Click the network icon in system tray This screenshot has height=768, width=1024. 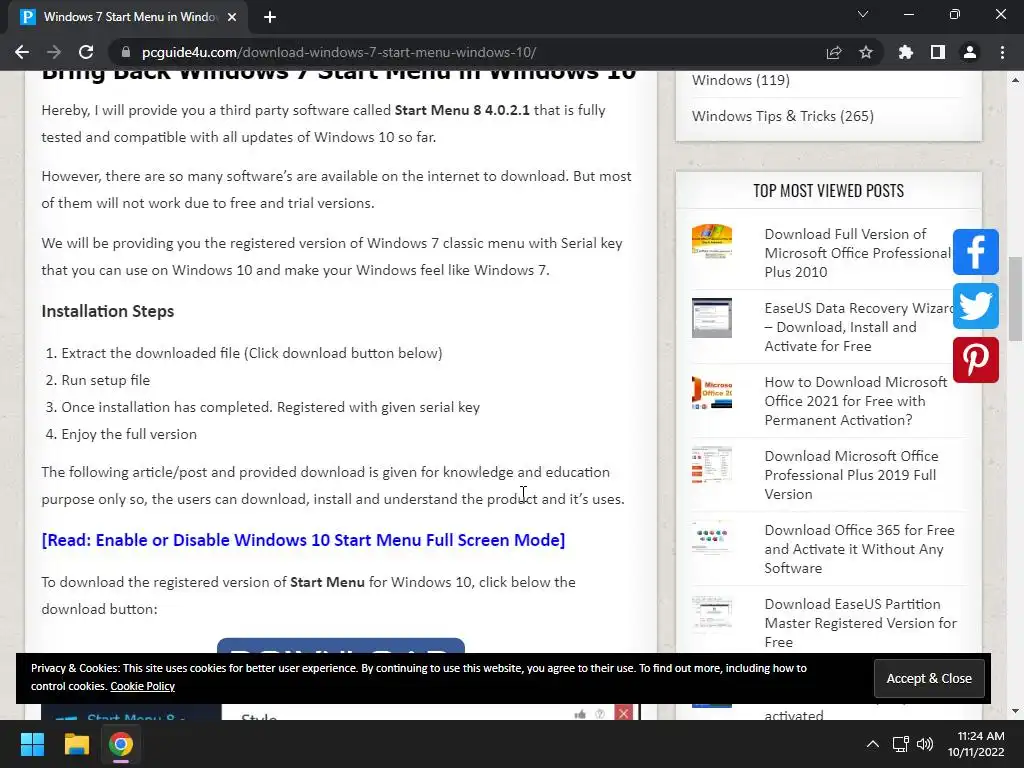(x=901, y=744)
